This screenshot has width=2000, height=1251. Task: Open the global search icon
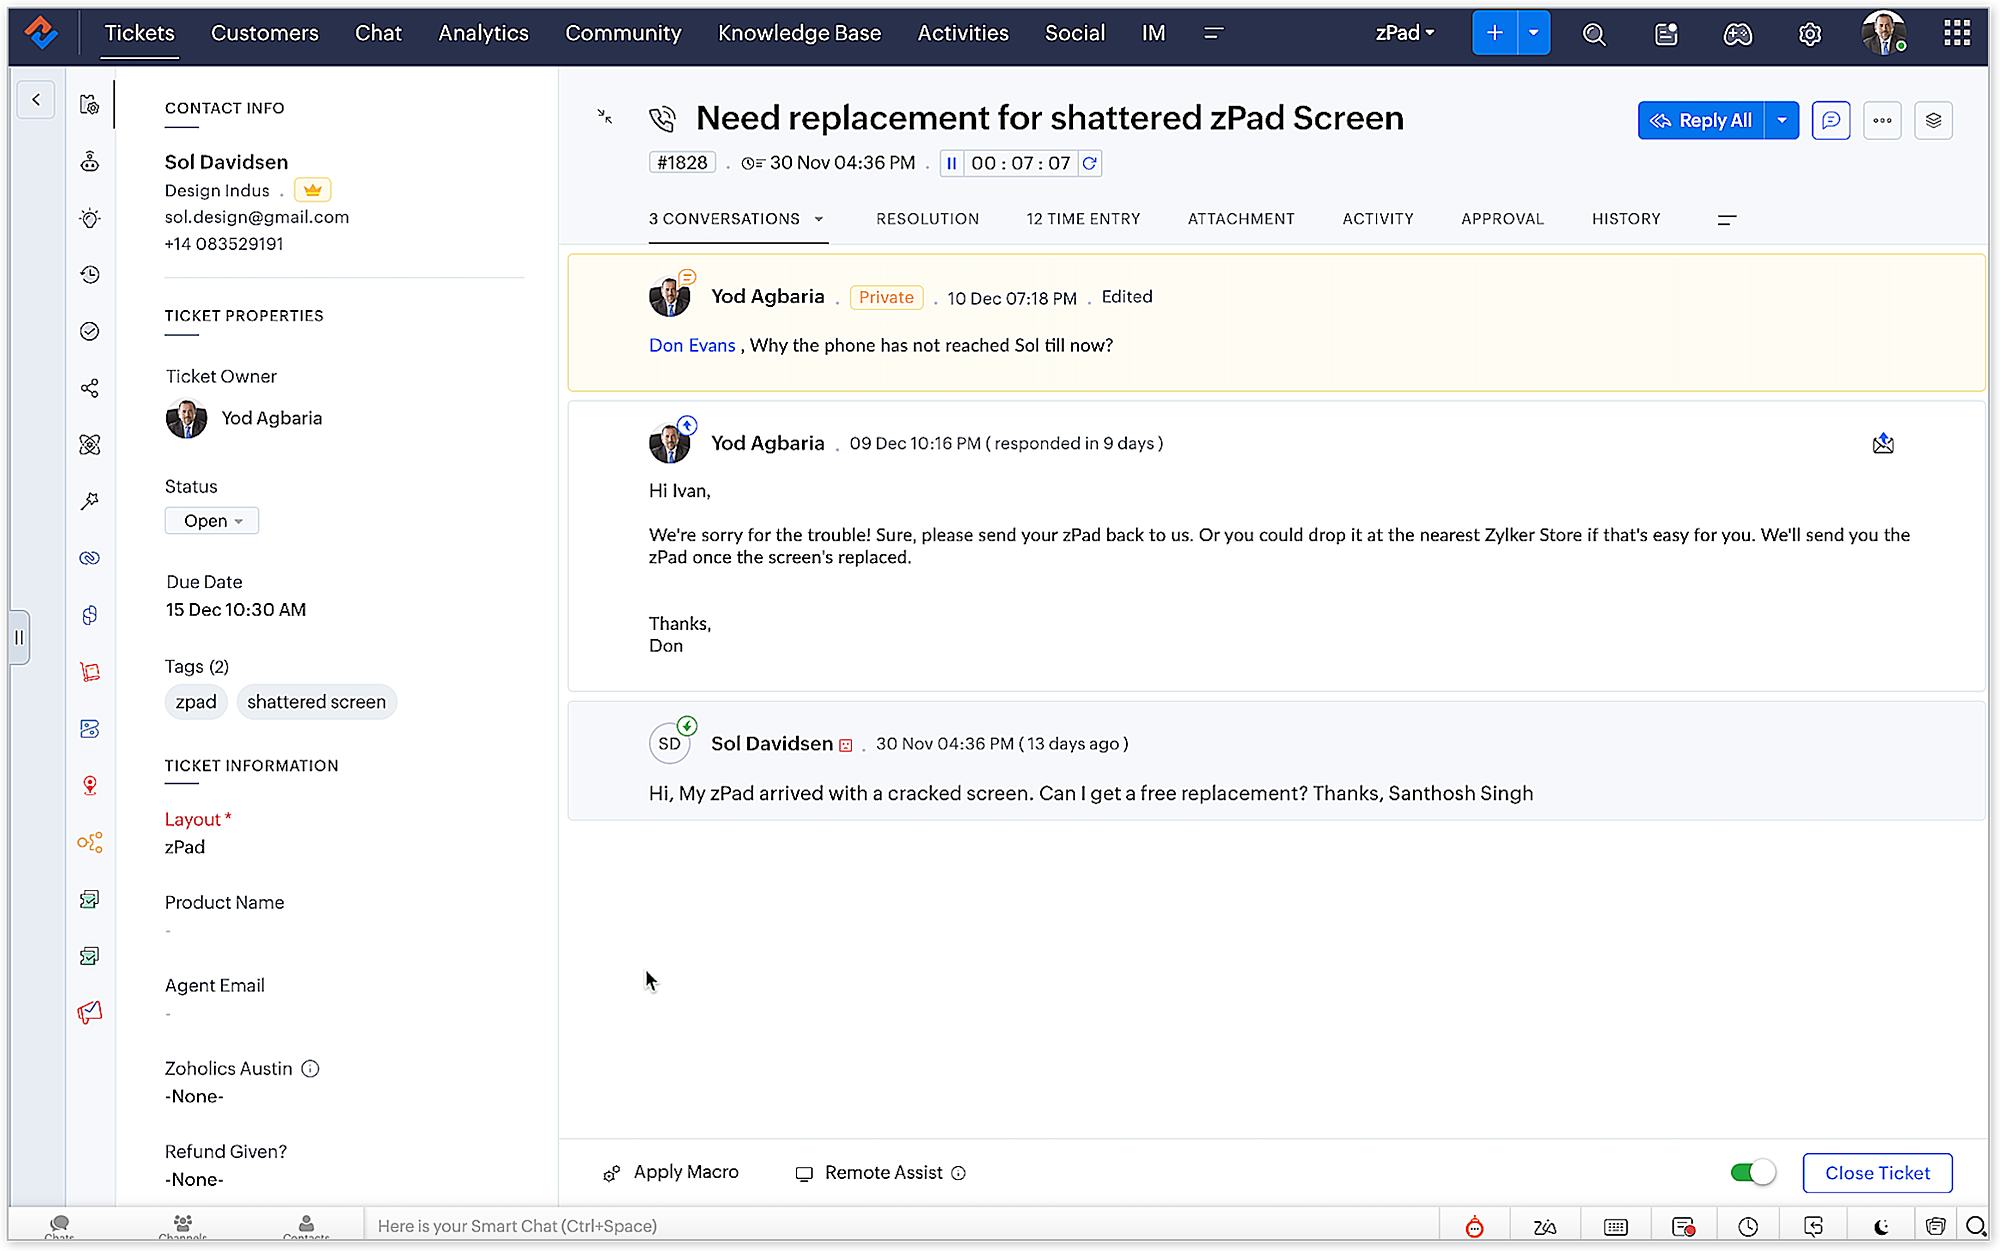coord(1594,34)
